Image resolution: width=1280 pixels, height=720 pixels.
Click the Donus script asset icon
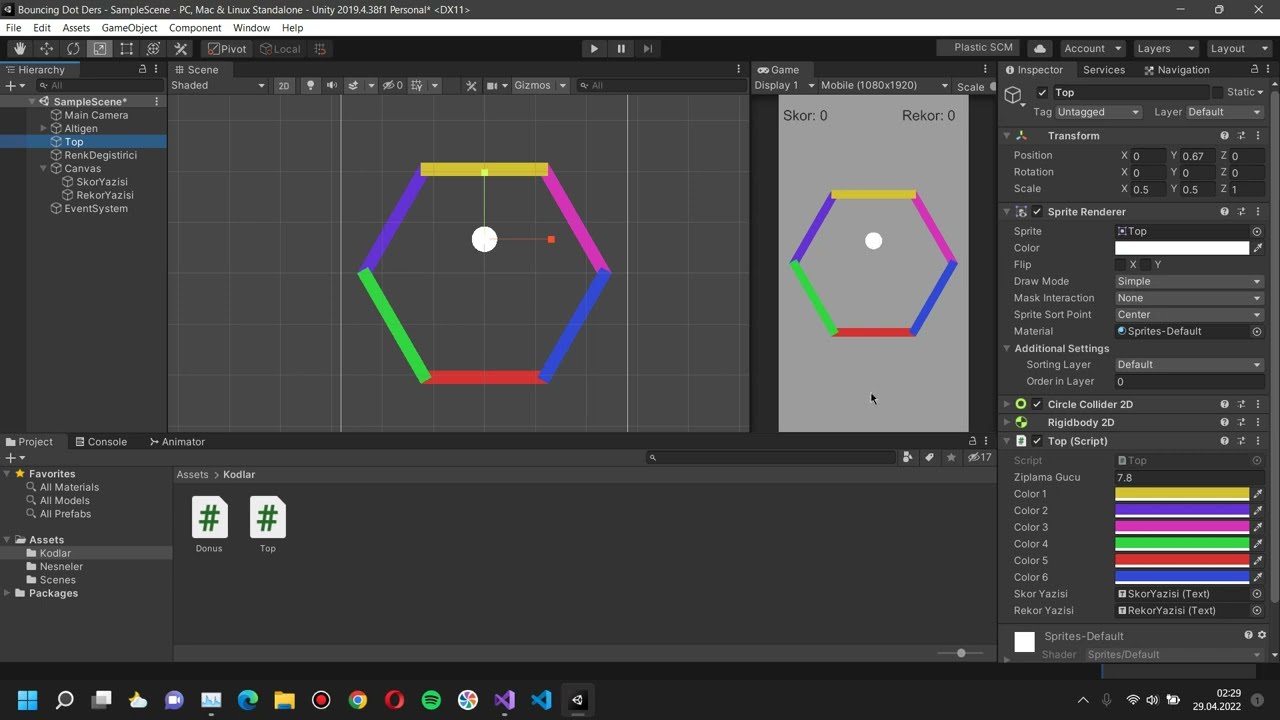pos(209,518)
